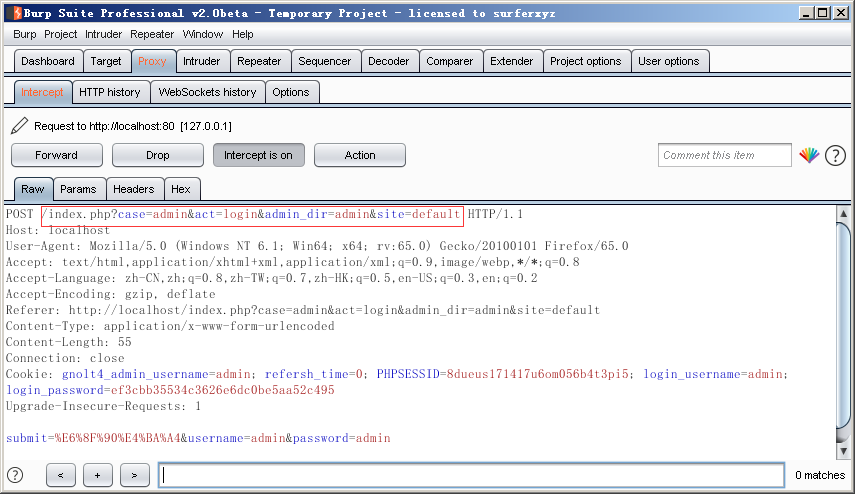The width and height of the screenshot is (855, 494).
Task: Open the search help icon at bottom left
Action: tap(15, 475)
